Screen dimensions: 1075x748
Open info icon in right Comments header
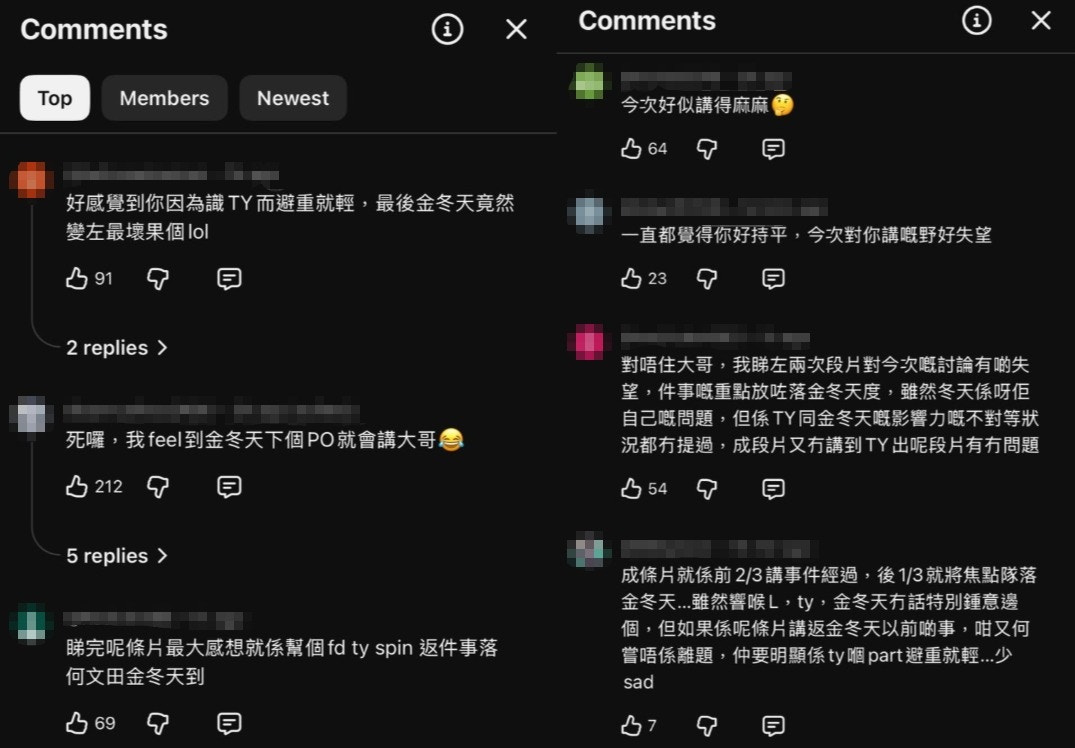[x=976, y=21]
